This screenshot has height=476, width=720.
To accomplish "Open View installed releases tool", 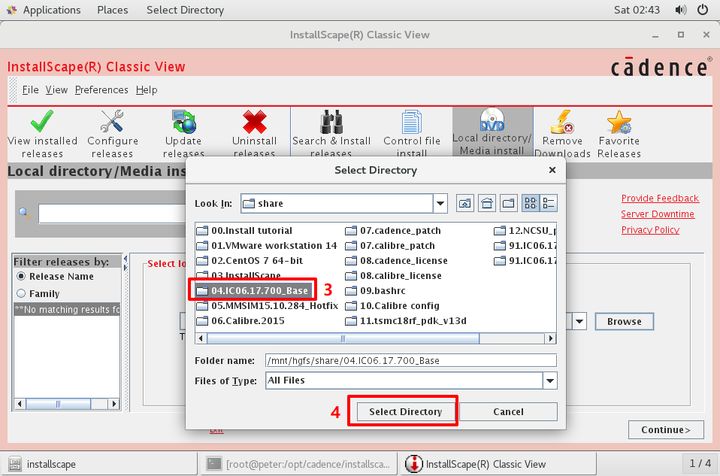I will coord(42,134).
